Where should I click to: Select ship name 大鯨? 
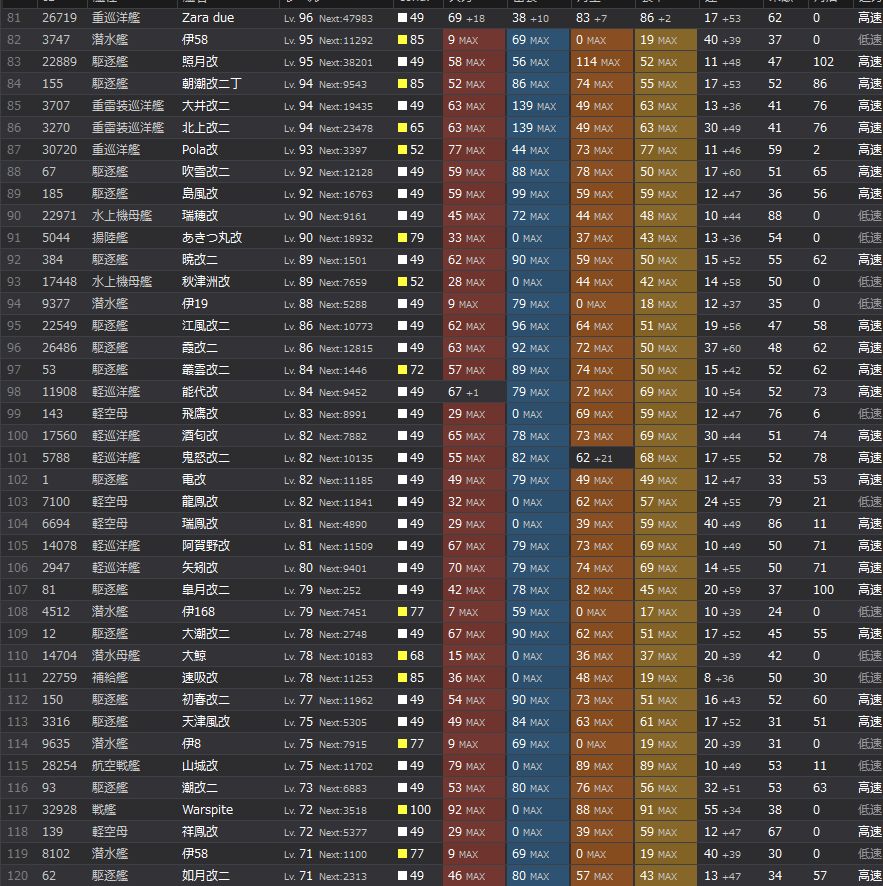point(194,656)
